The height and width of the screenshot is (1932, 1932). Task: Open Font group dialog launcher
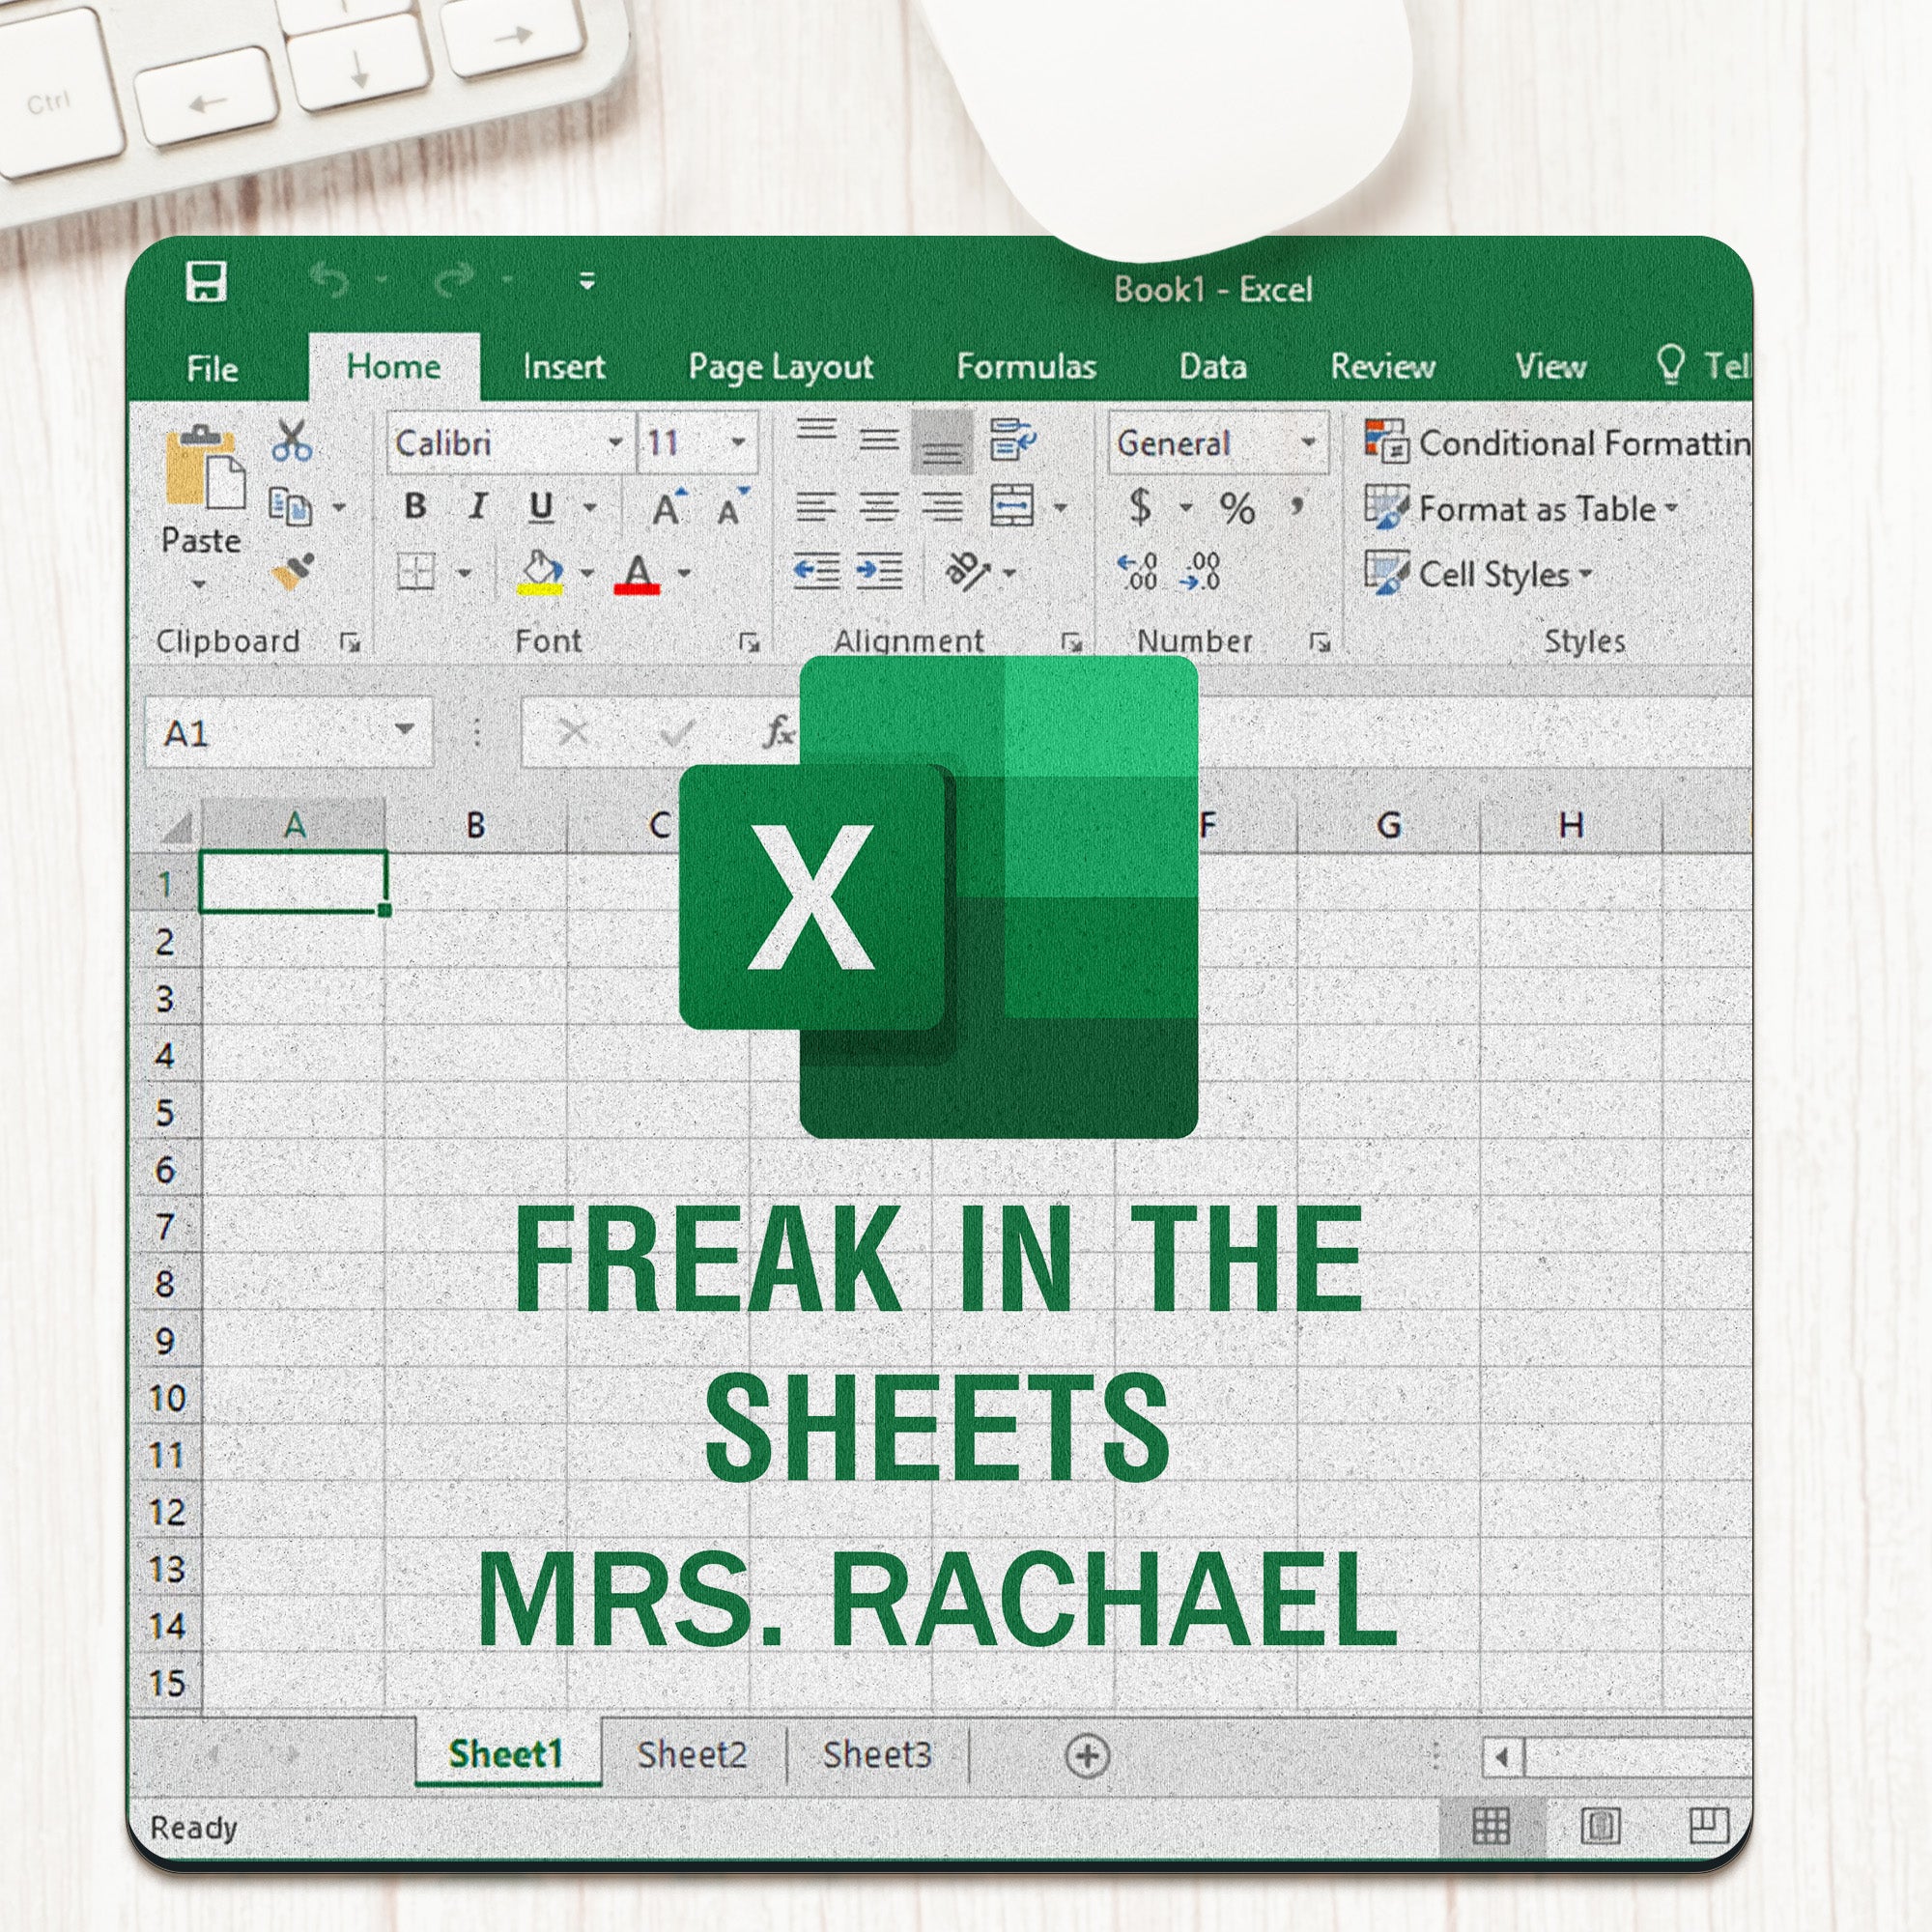(748, 643)
